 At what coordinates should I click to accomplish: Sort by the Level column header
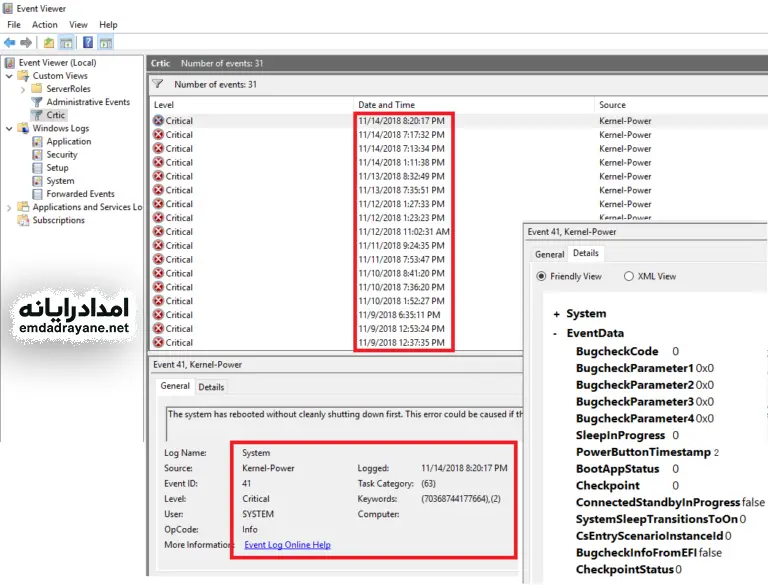click(x=251, y=104)
